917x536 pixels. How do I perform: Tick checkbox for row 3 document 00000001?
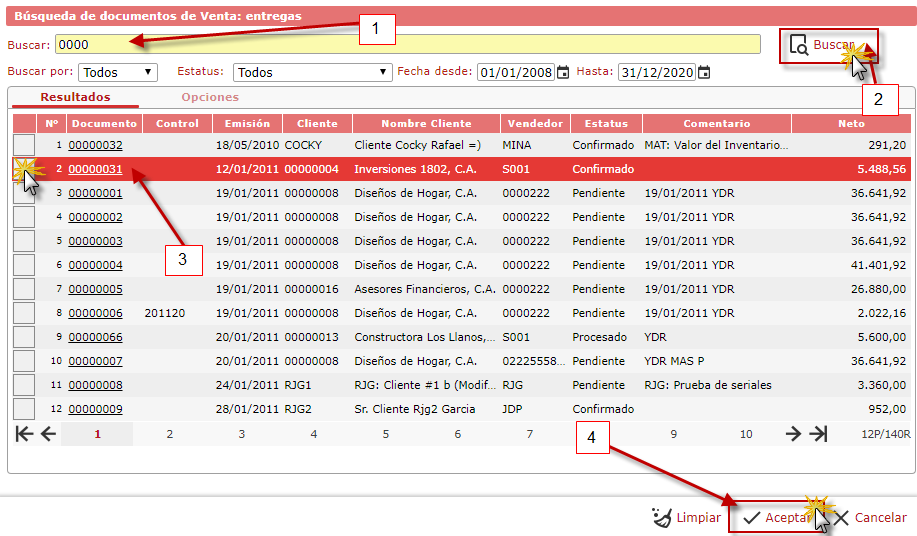23,193
